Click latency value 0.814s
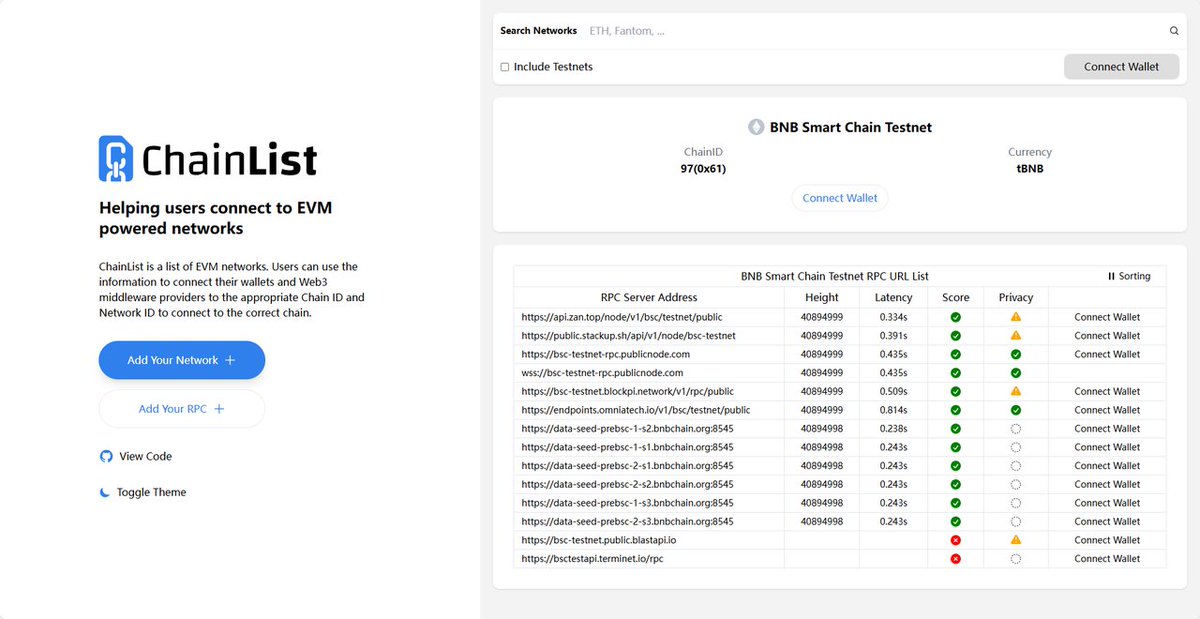1200x619 pixels. click(893, 410)
